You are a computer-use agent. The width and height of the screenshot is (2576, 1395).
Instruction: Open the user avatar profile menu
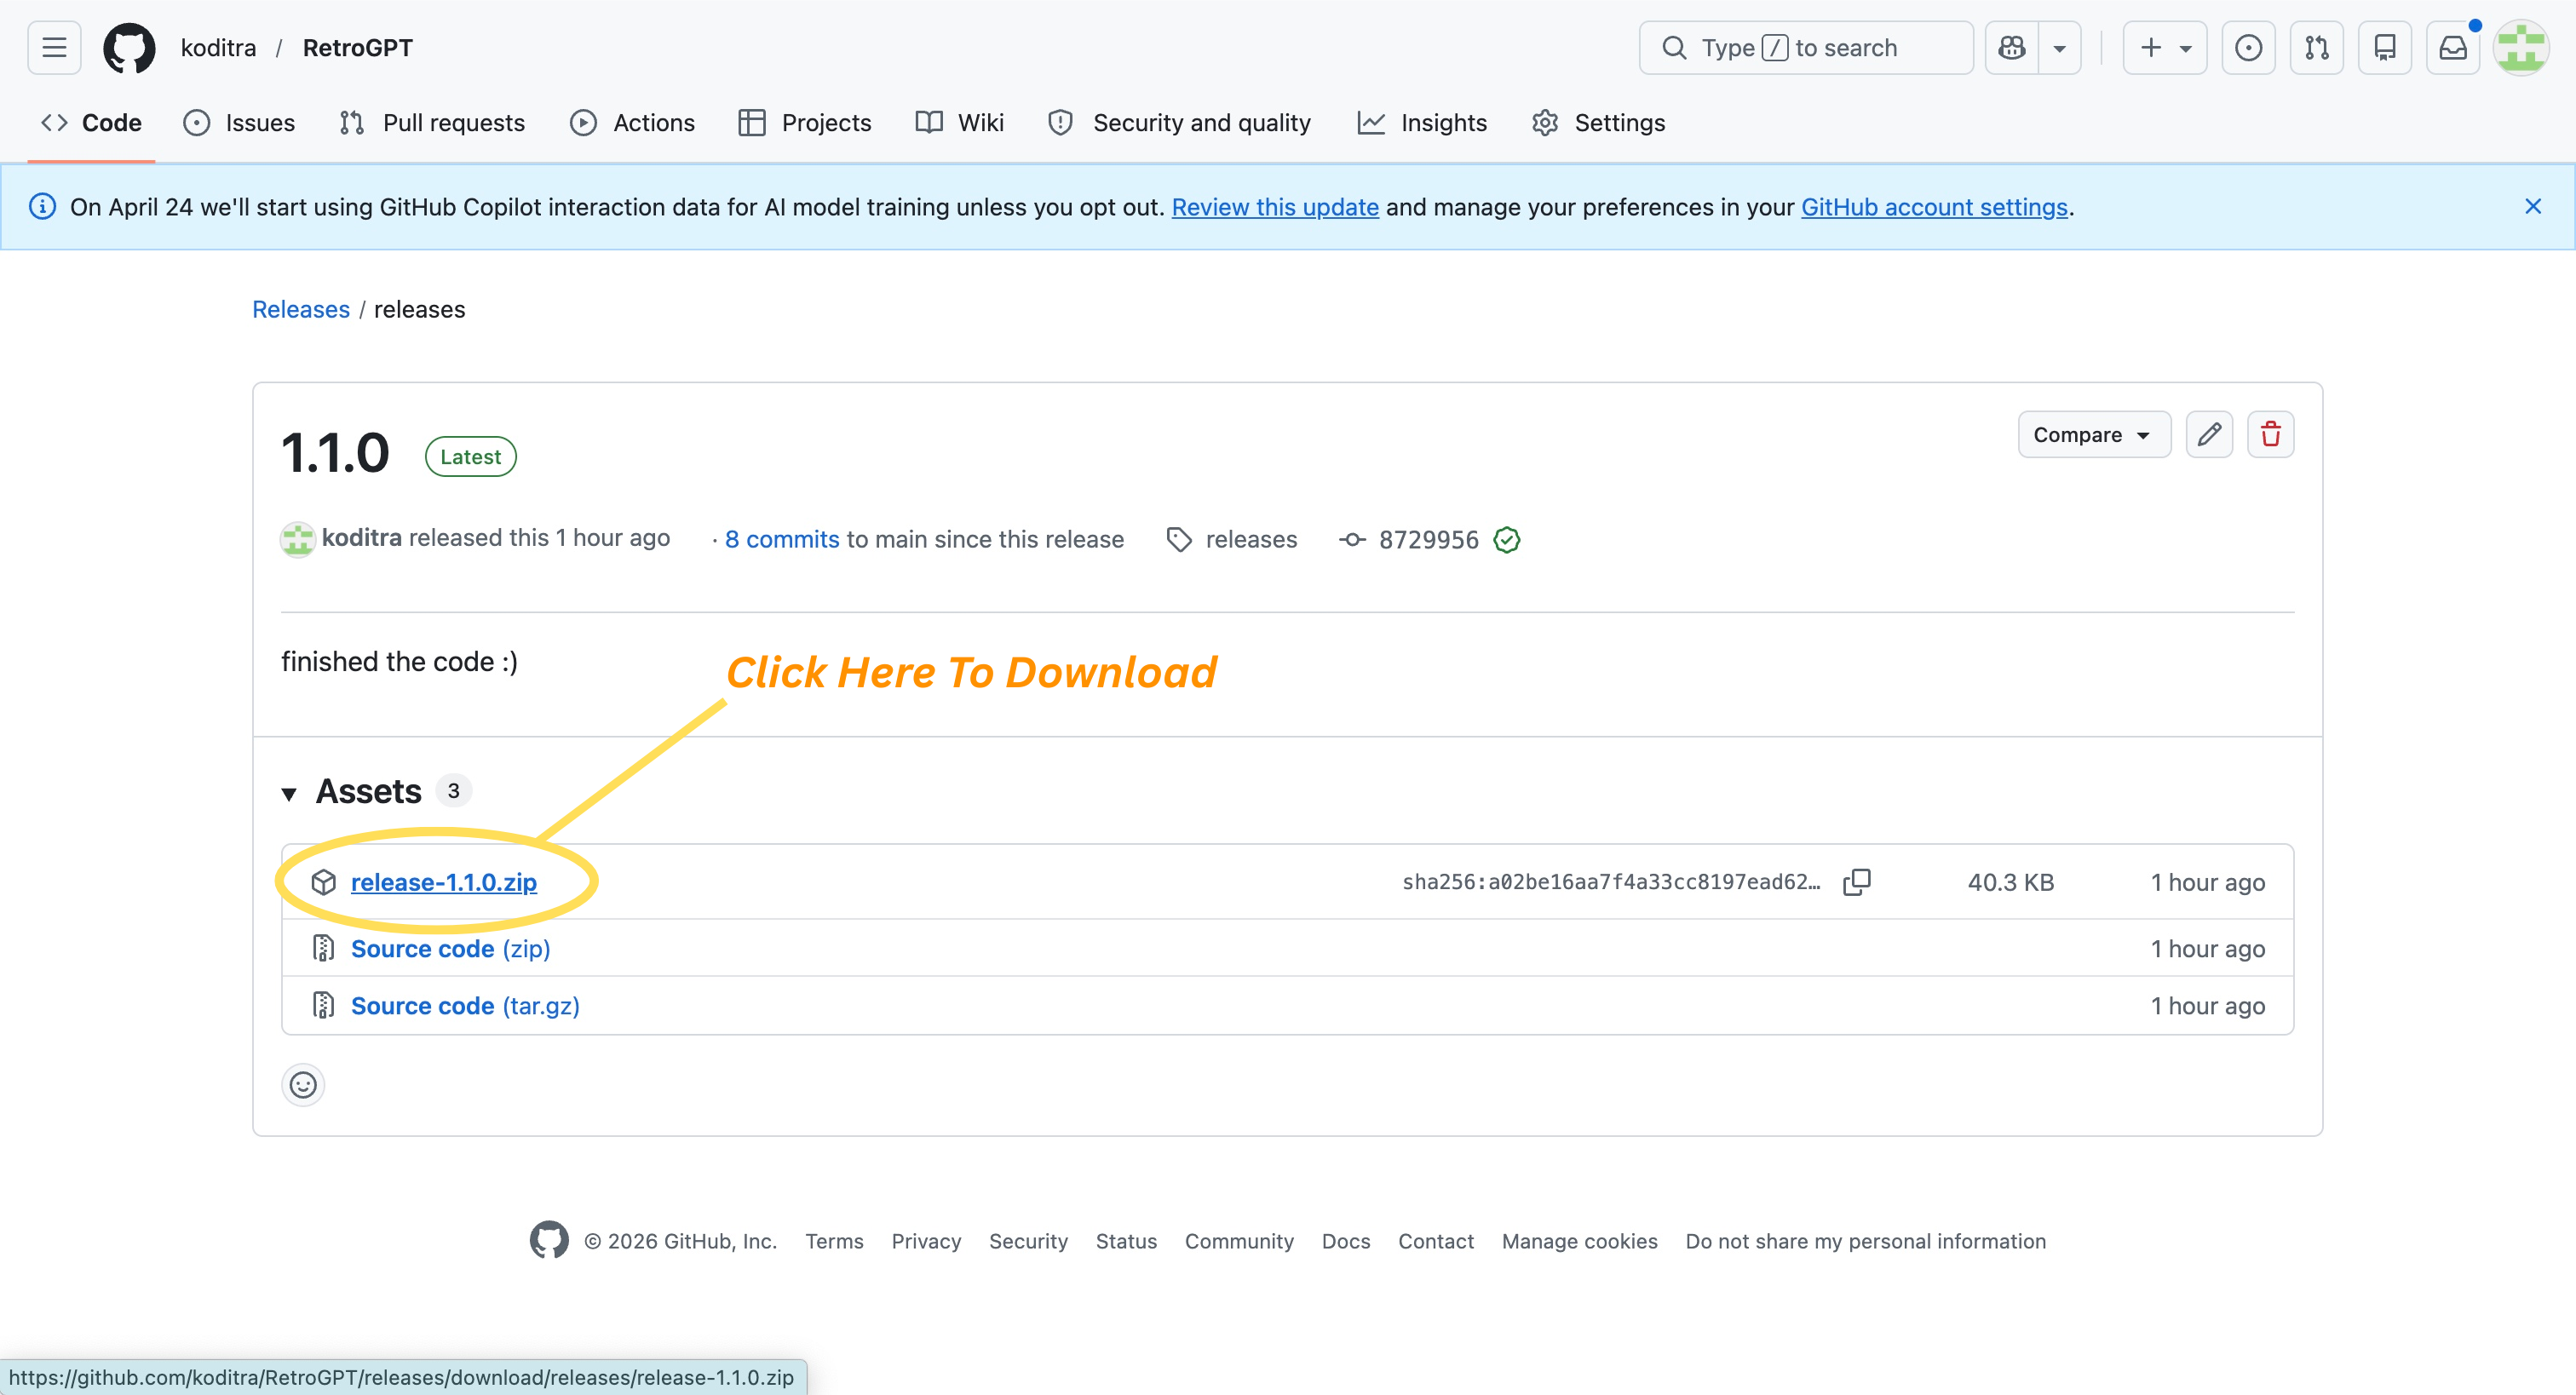(2520, 48)
